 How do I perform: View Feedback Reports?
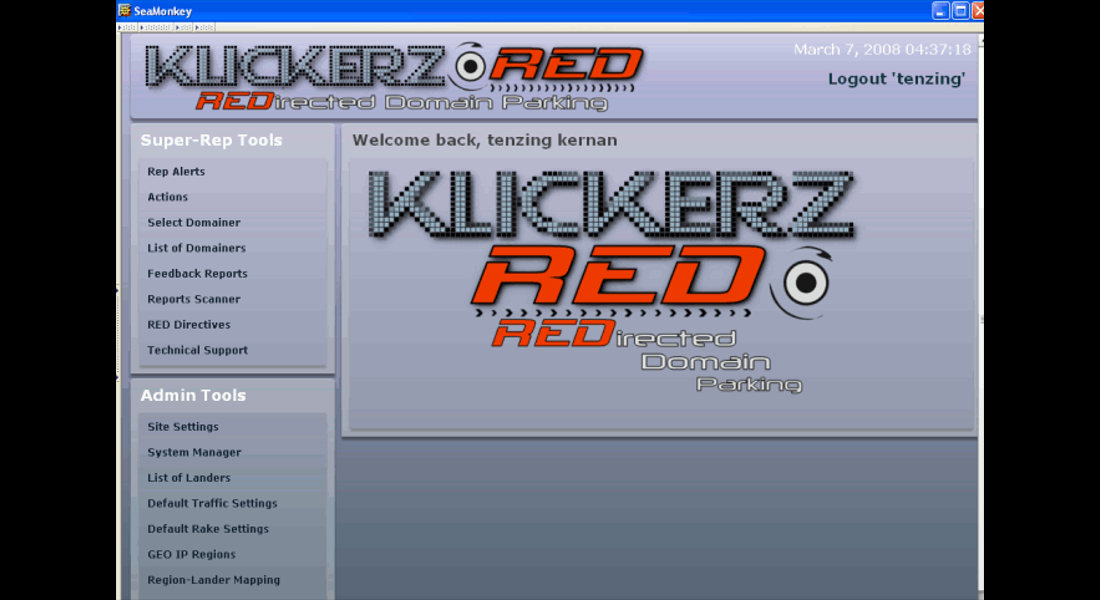[x=197, y=274]
